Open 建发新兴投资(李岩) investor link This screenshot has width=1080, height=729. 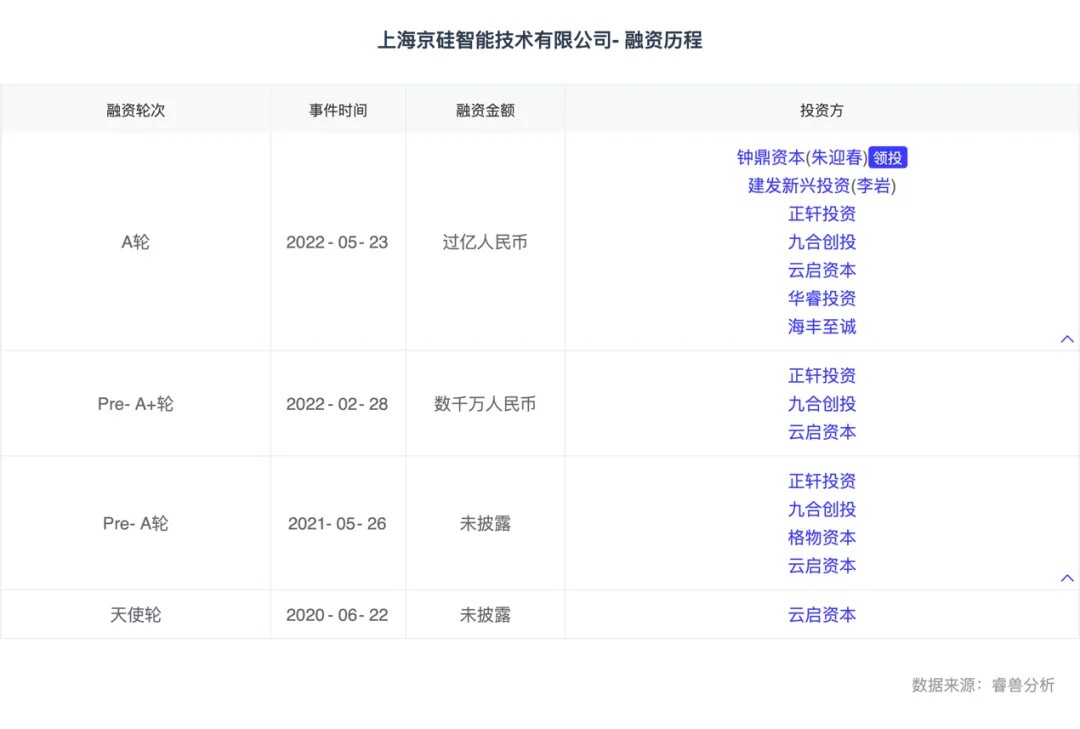[822, 186]
